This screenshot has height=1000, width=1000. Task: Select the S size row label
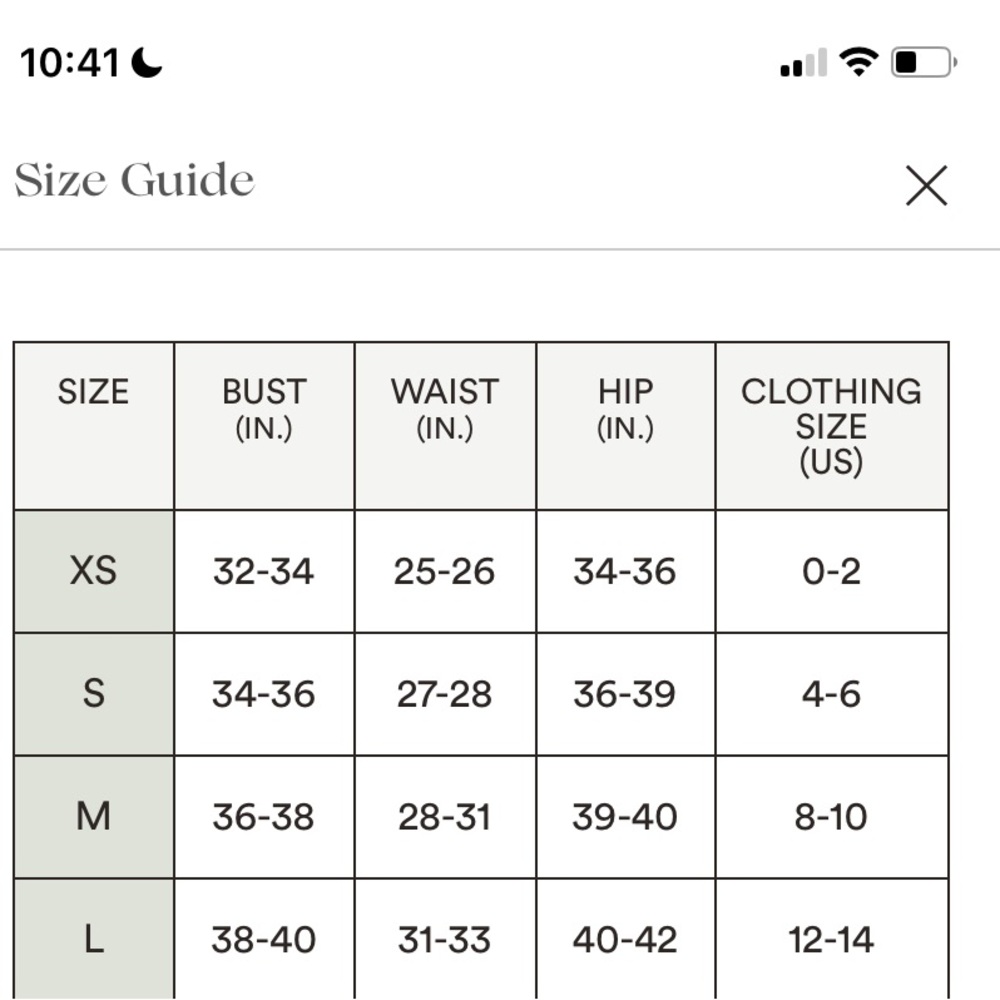[94, 694]
